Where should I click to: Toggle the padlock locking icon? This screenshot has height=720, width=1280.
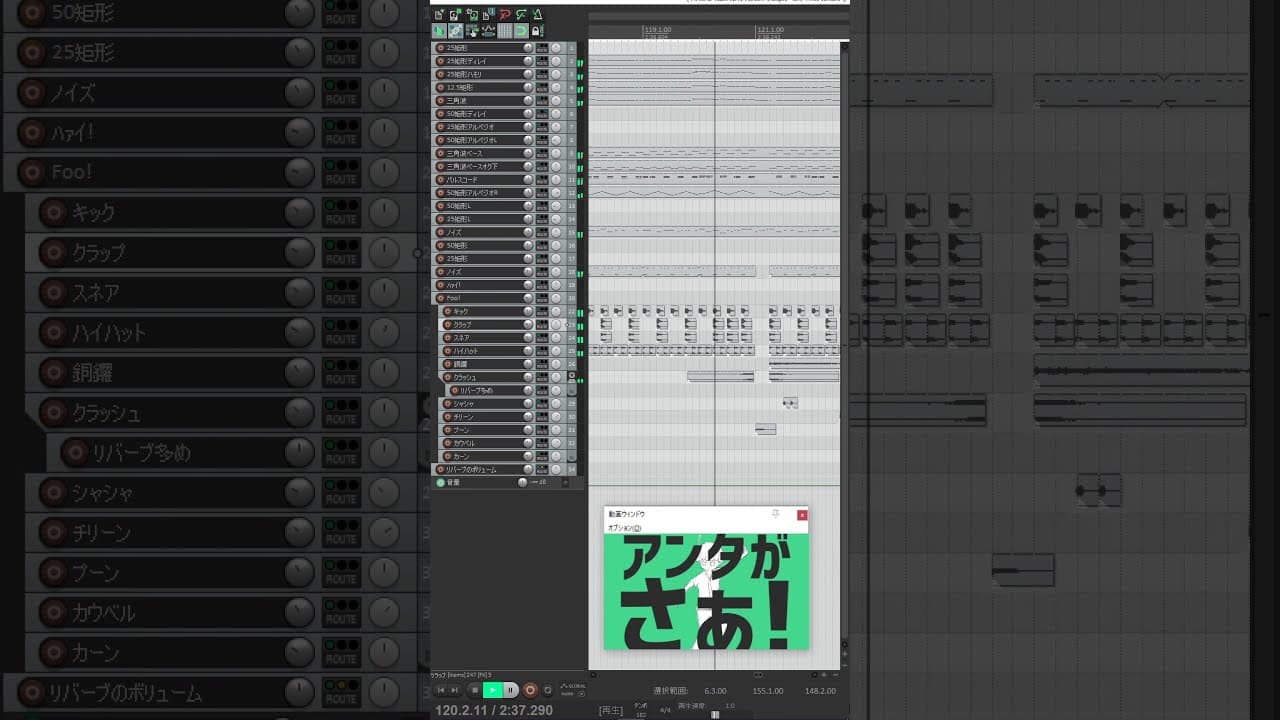click(x=536, y=31)
